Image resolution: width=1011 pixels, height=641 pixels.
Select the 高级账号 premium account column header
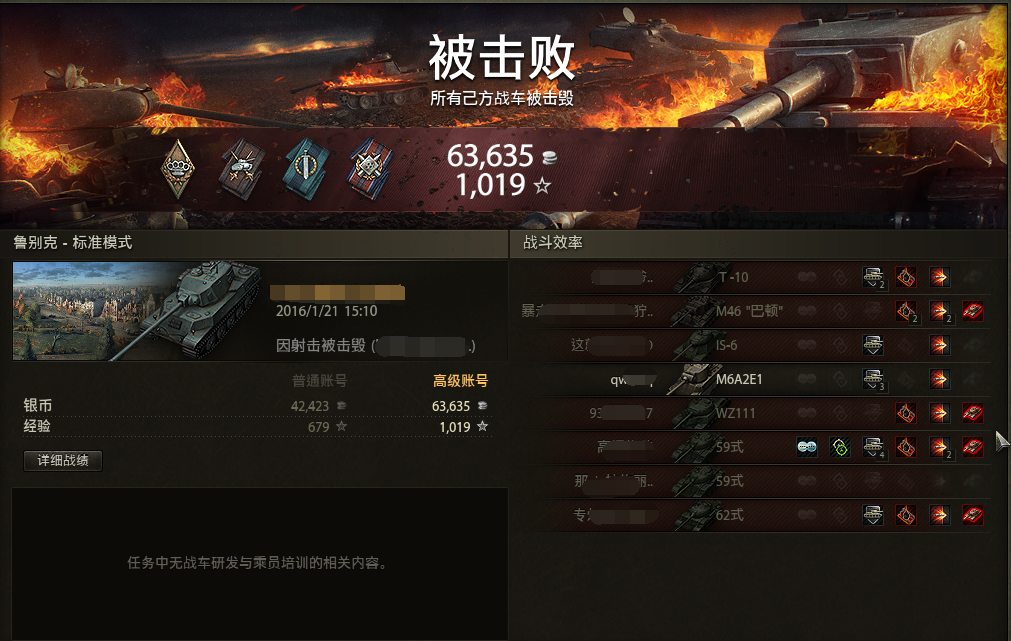460,380
